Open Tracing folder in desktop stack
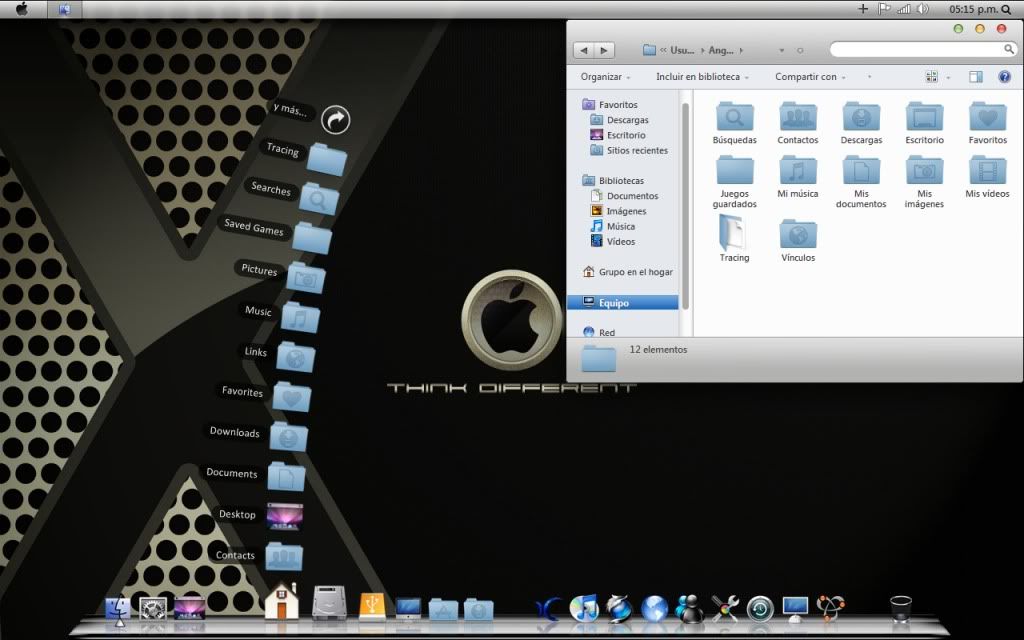This screenshot has height=640, width=1024. pos(327,159)
